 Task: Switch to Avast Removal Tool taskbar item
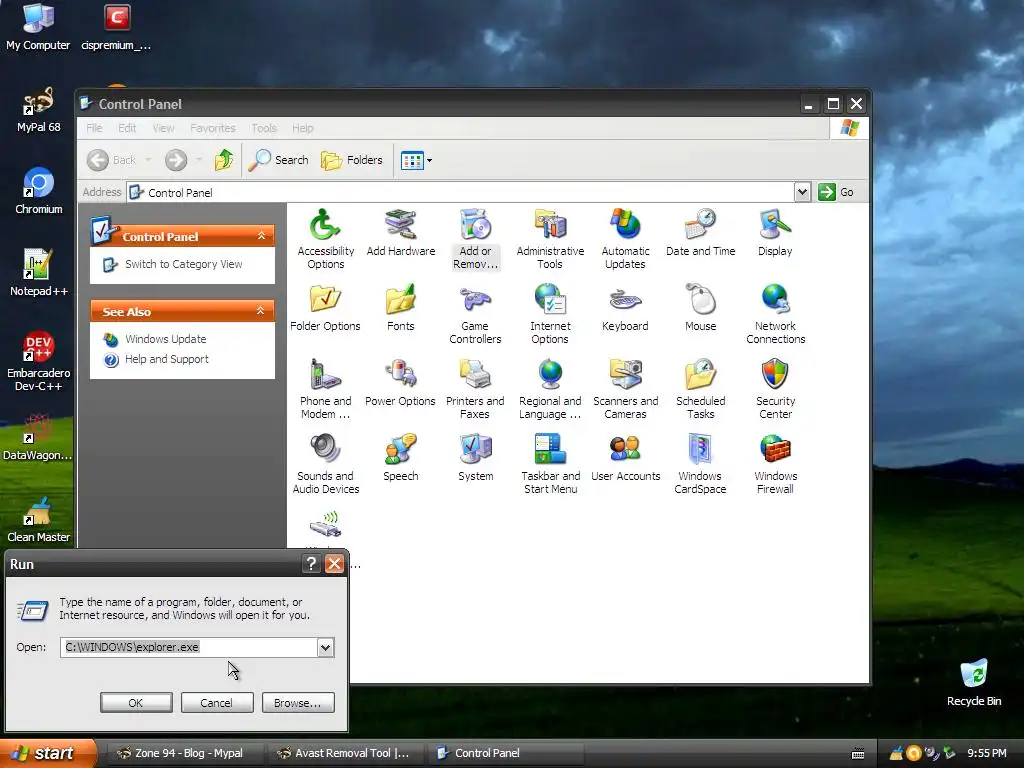pyautogui.click(x=345, y=753)
